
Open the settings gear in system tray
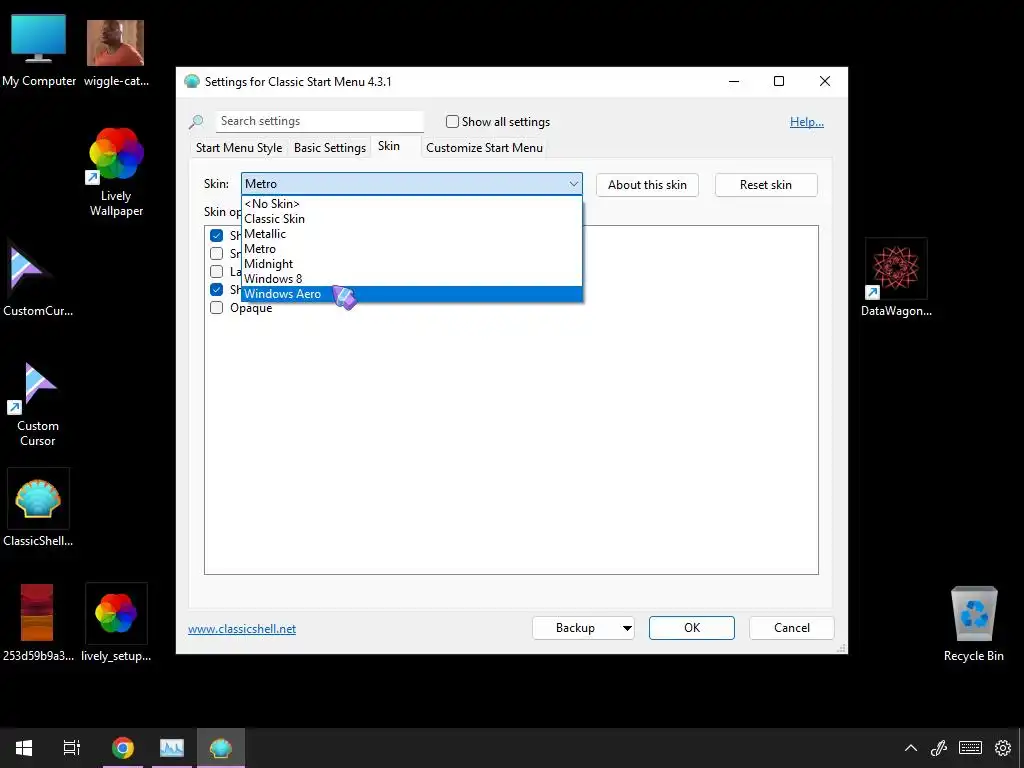pyautogui.click(x=1002, y=748)
